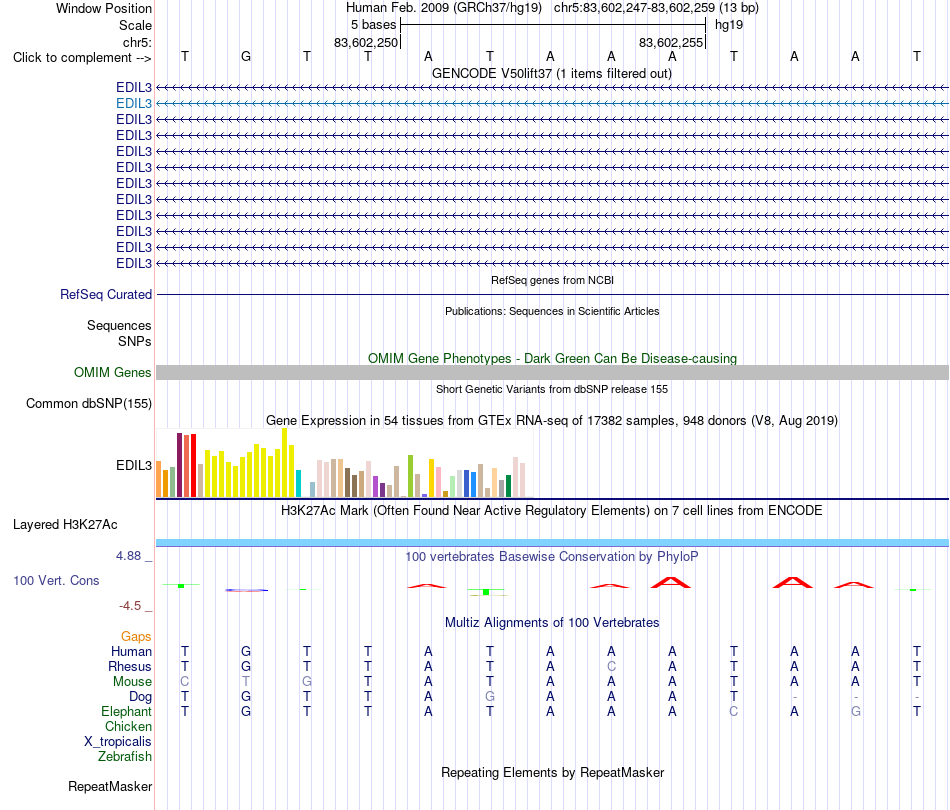Click the tallest yellow GTEx expression bar

coord(284,463)
